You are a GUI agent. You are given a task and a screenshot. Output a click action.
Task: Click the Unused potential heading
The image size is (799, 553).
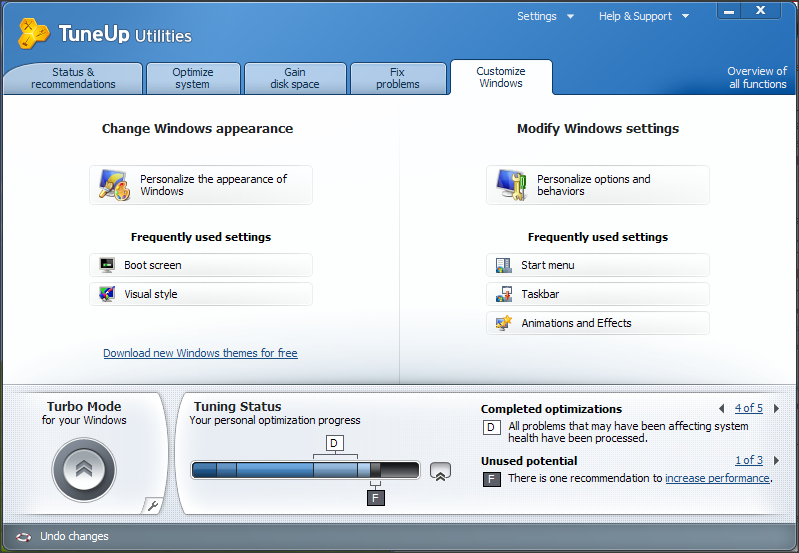[529, 461]
